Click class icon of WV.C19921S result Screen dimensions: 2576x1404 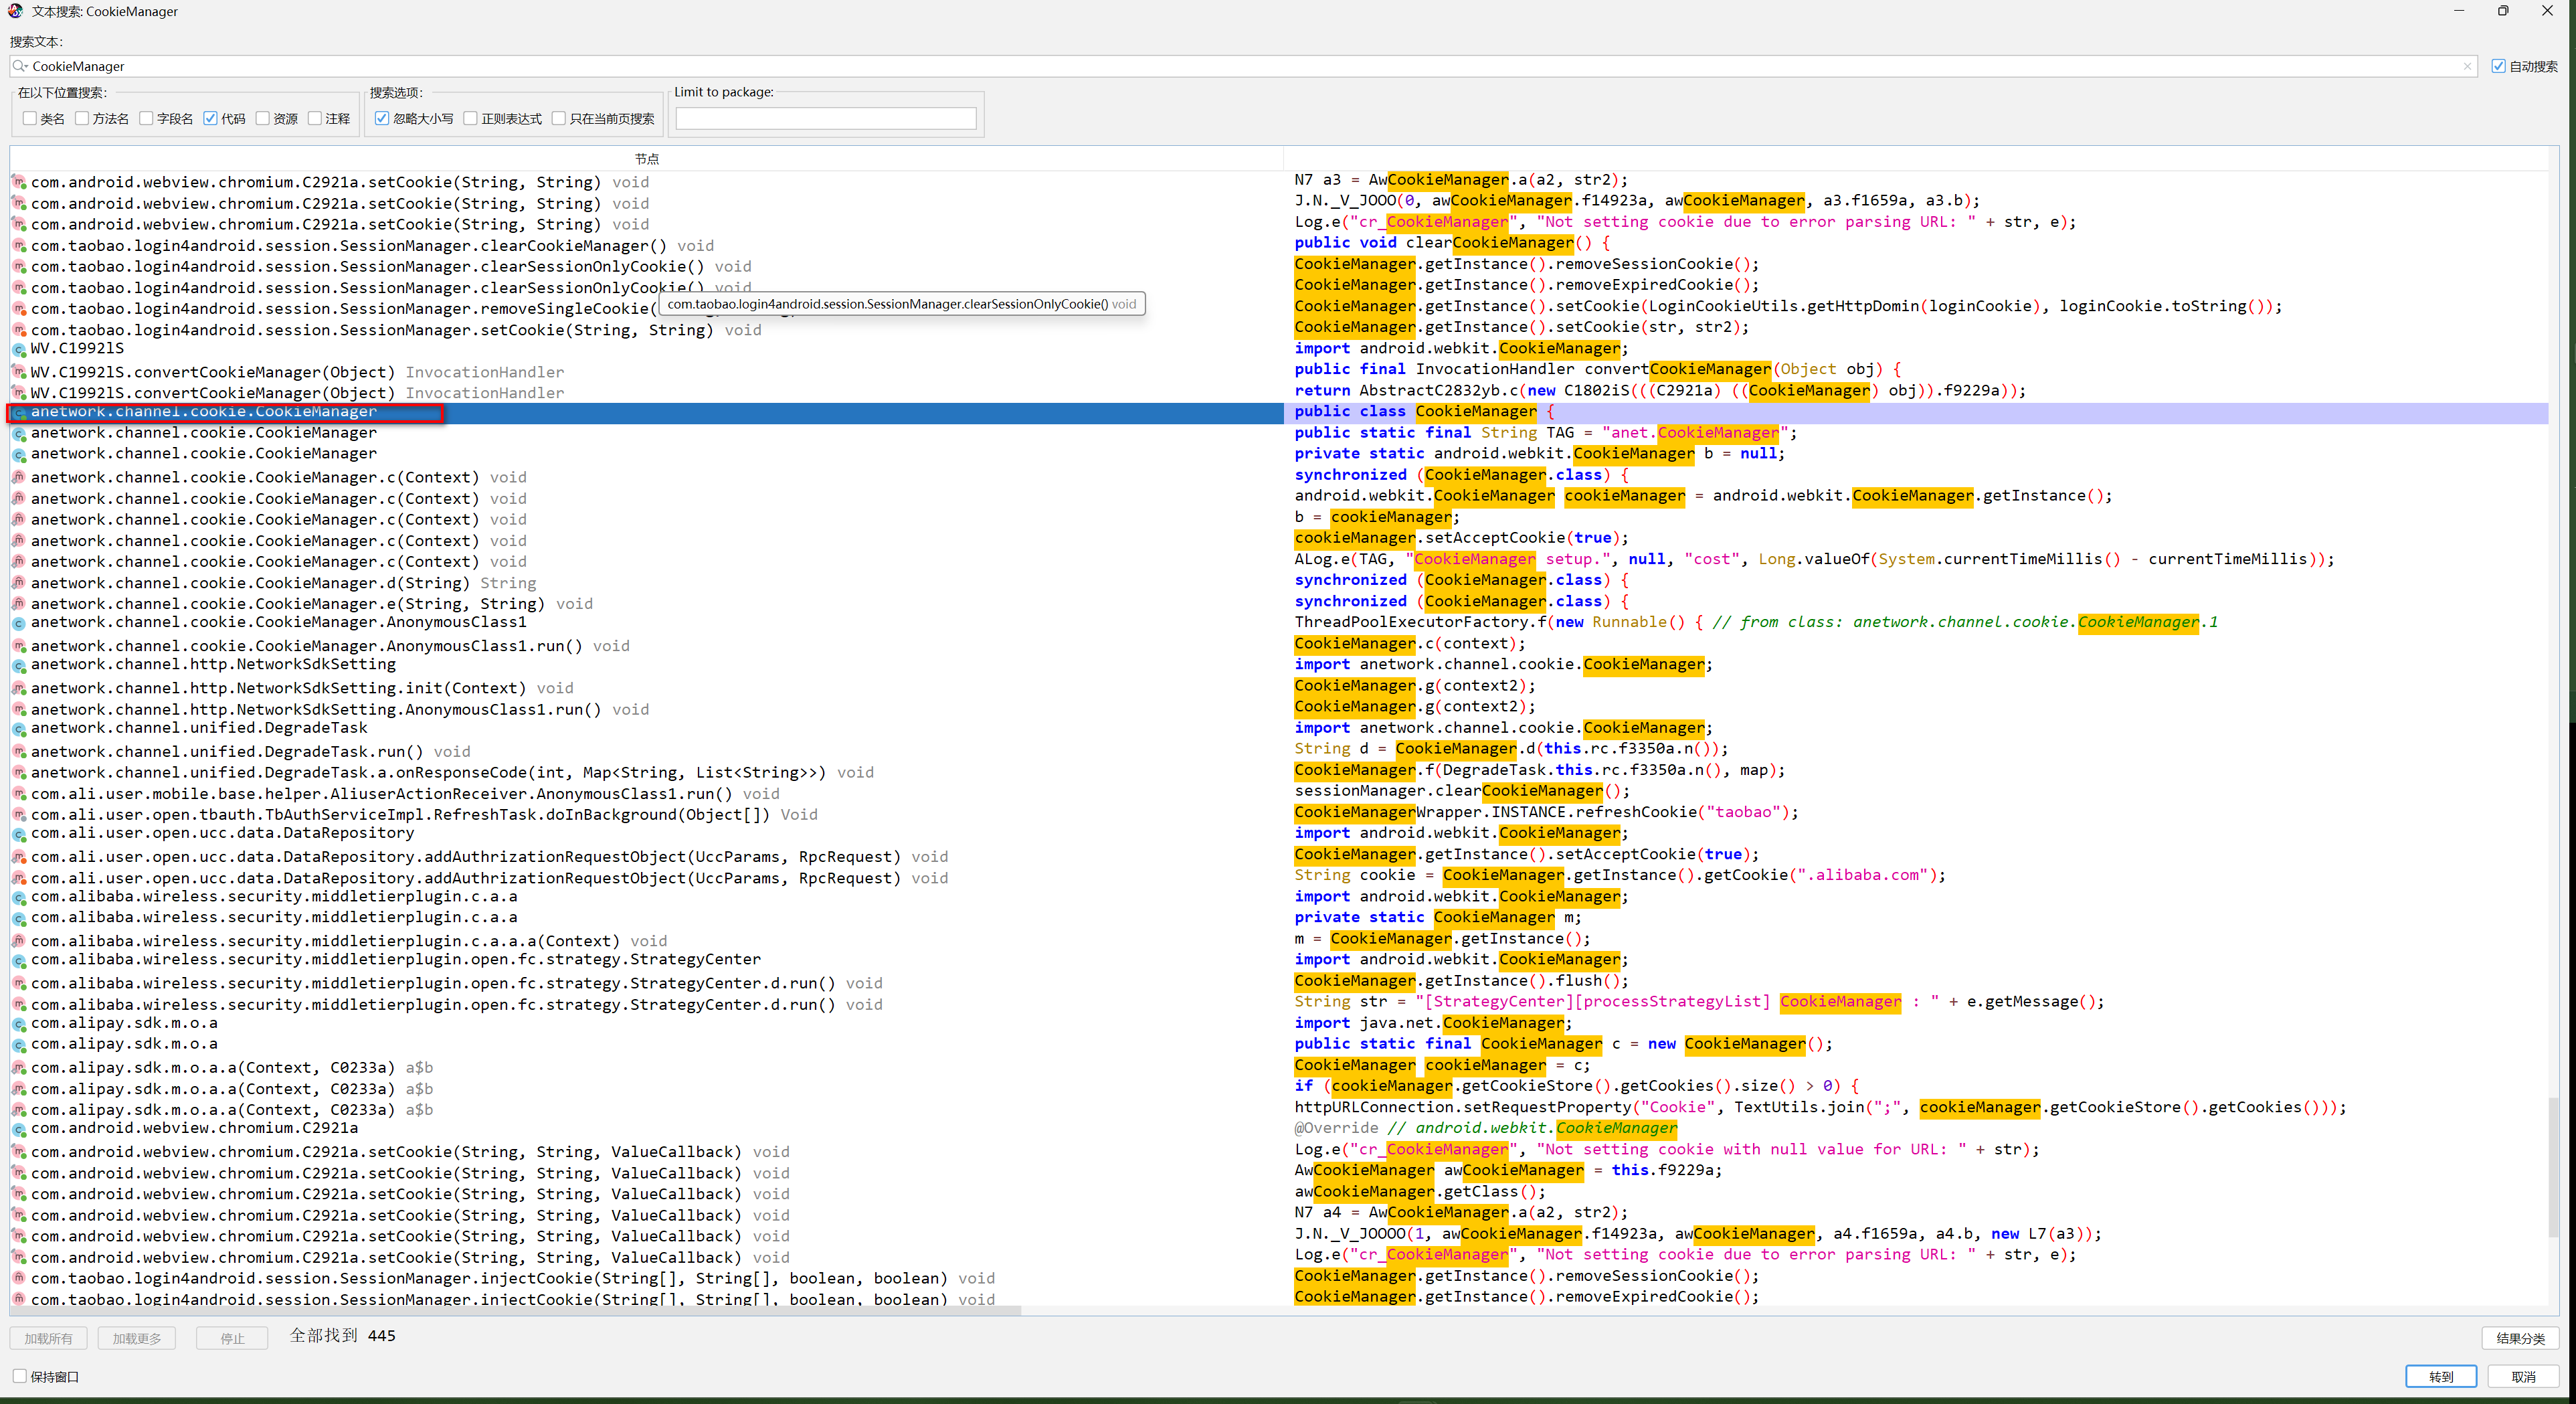tap(19, 350)
